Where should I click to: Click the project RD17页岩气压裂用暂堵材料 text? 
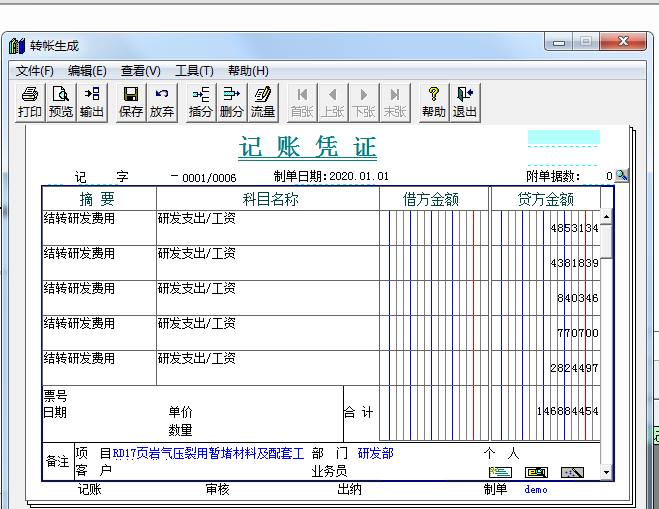[x=208, y=454]
